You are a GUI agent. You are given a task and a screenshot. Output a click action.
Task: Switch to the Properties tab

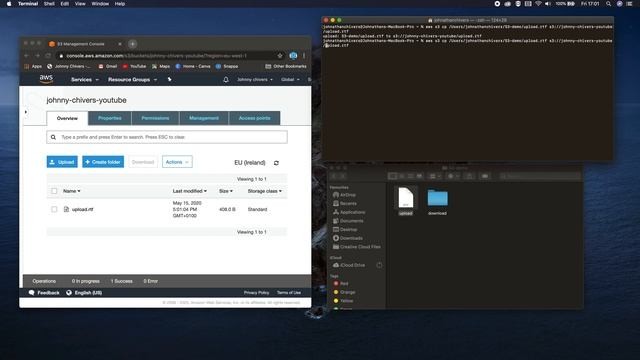click(110, 118)
